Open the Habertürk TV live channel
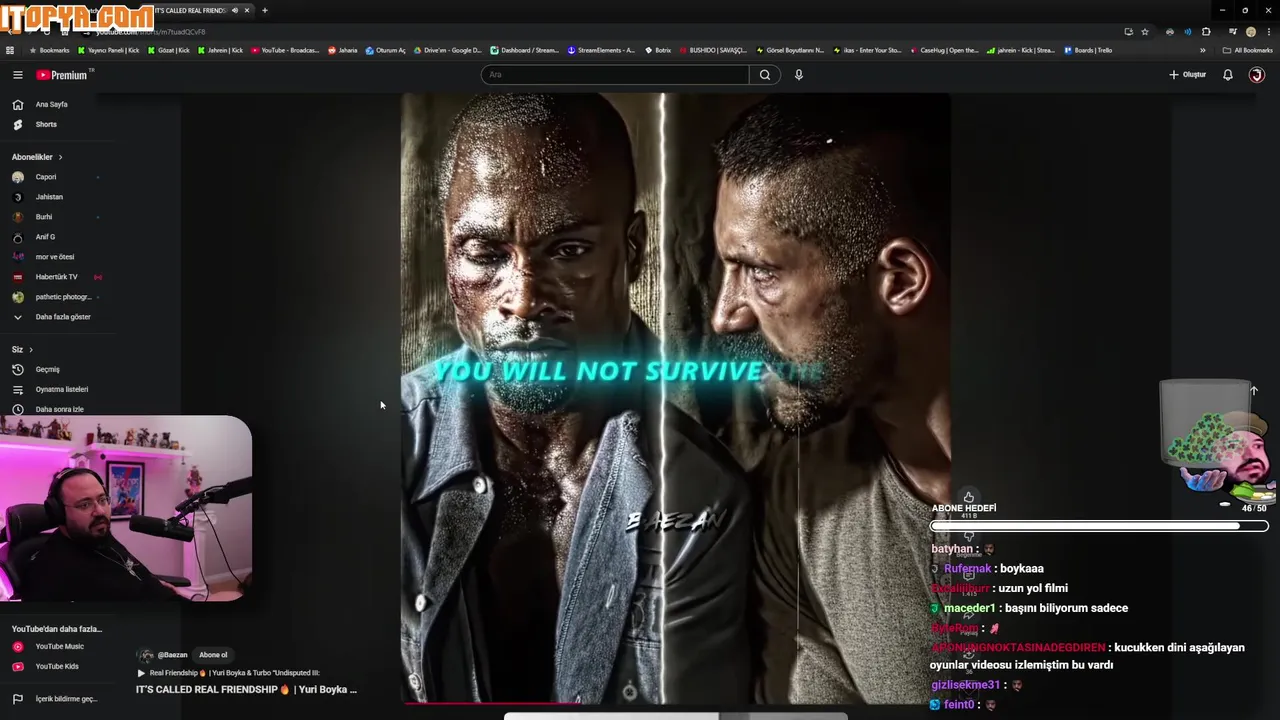 click(x=56, y=277)
